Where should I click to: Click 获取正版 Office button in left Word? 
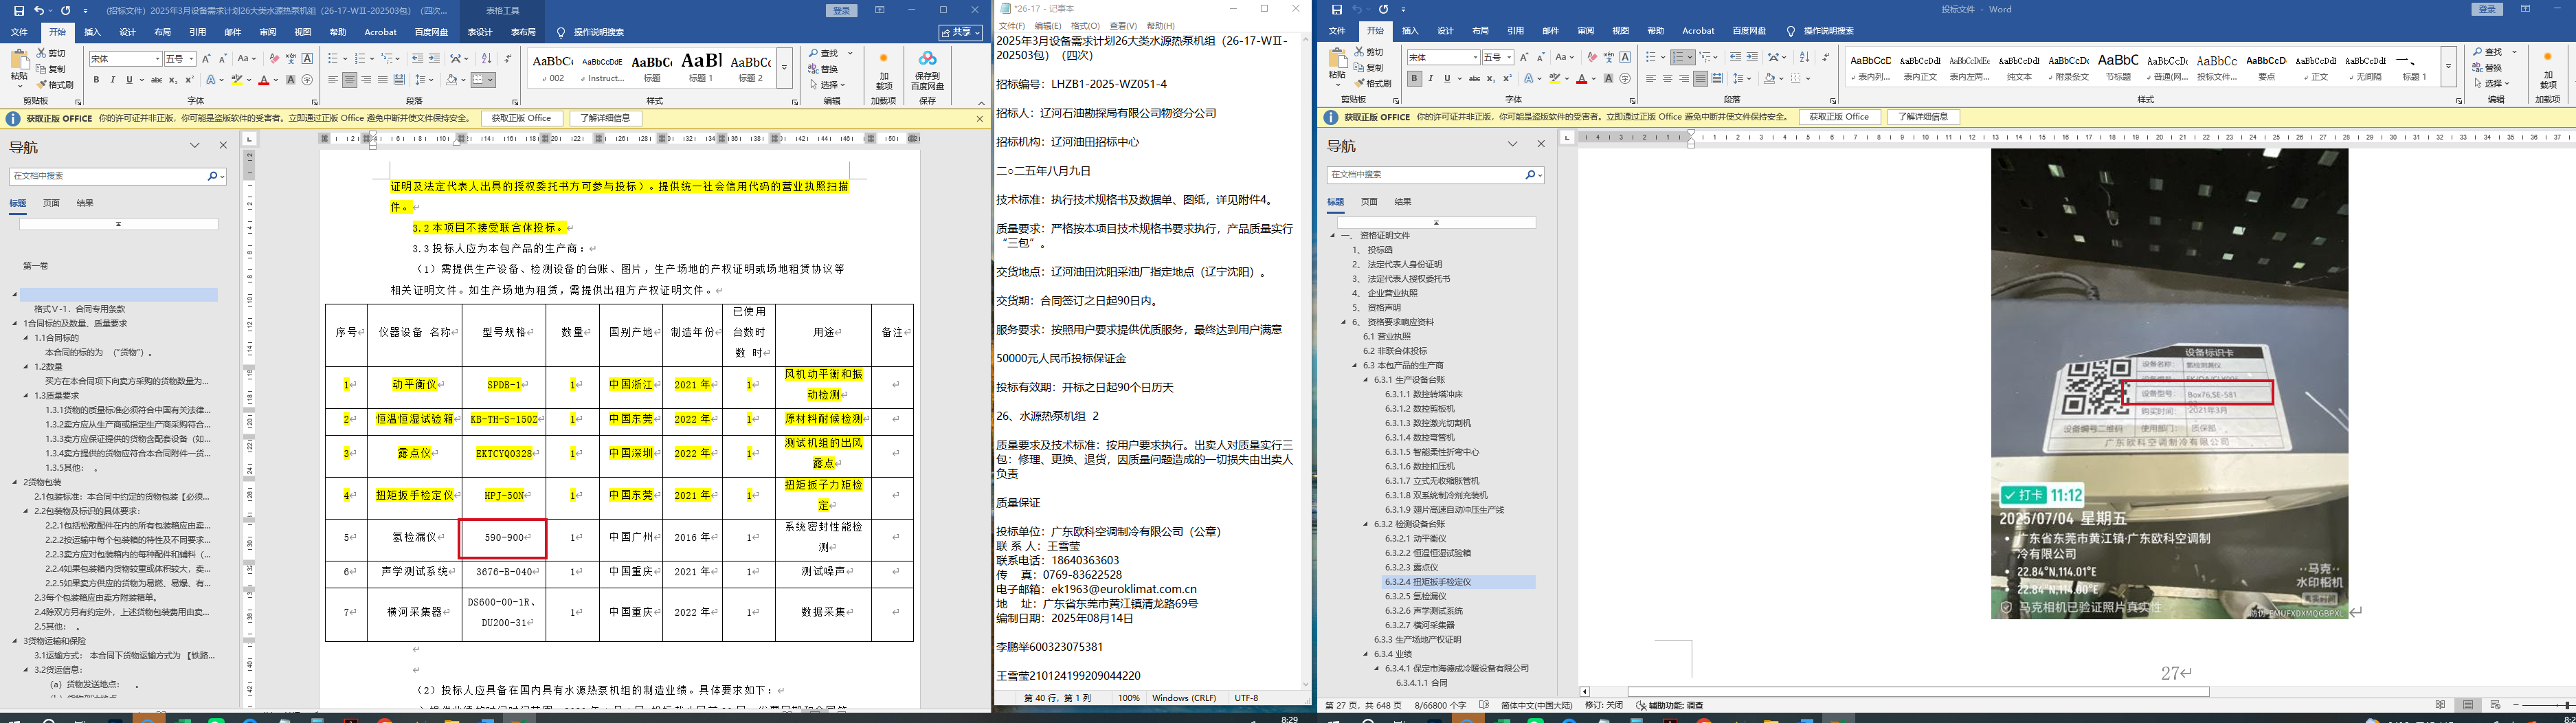click(x=522, y=118)
